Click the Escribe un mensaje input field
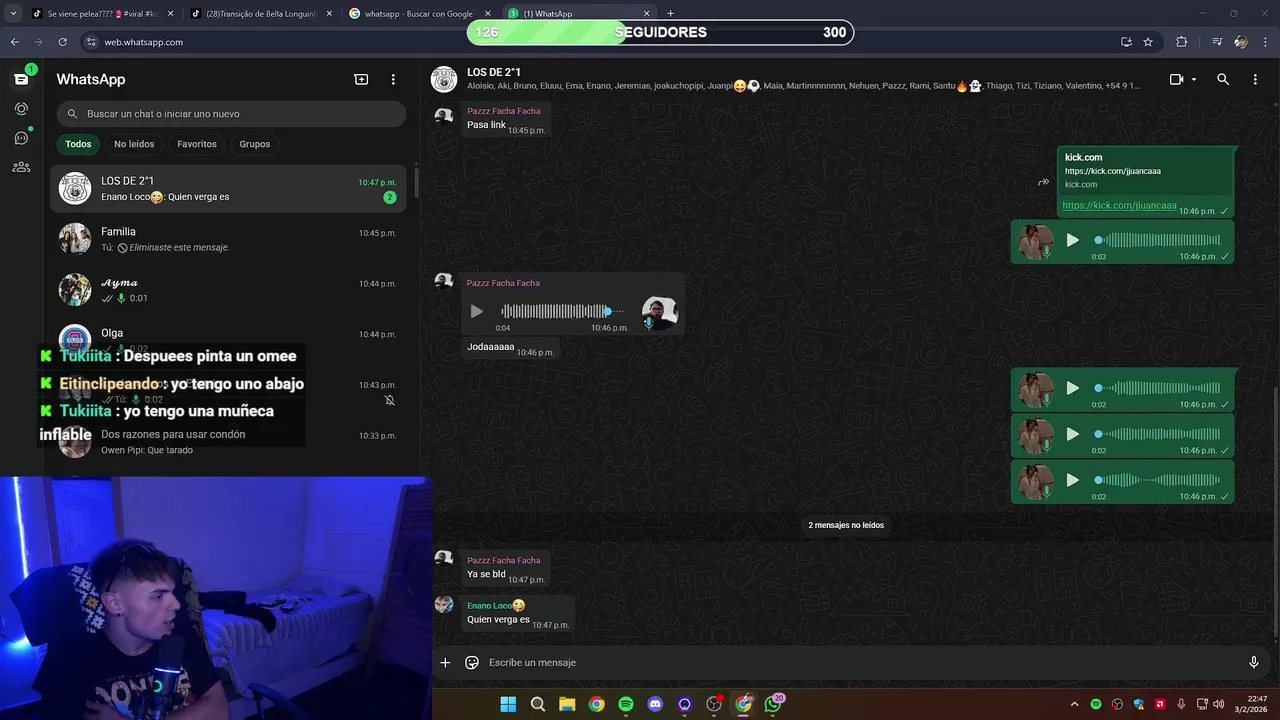1280x720 pixels. [860, 662]
